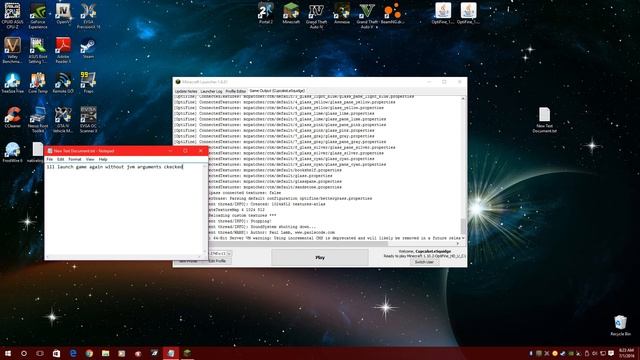Viewport: 640px width, 360px height.
Task: Select the first OptiFine jar file on desktop
Action: click(x=443, y=13)
